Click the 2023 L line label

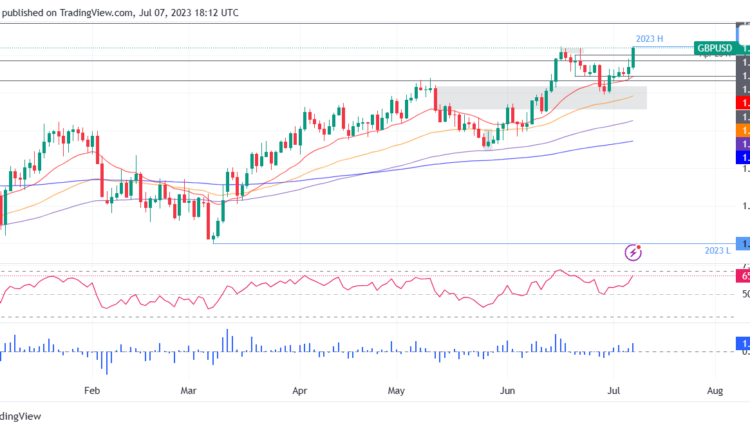[717, 250]
